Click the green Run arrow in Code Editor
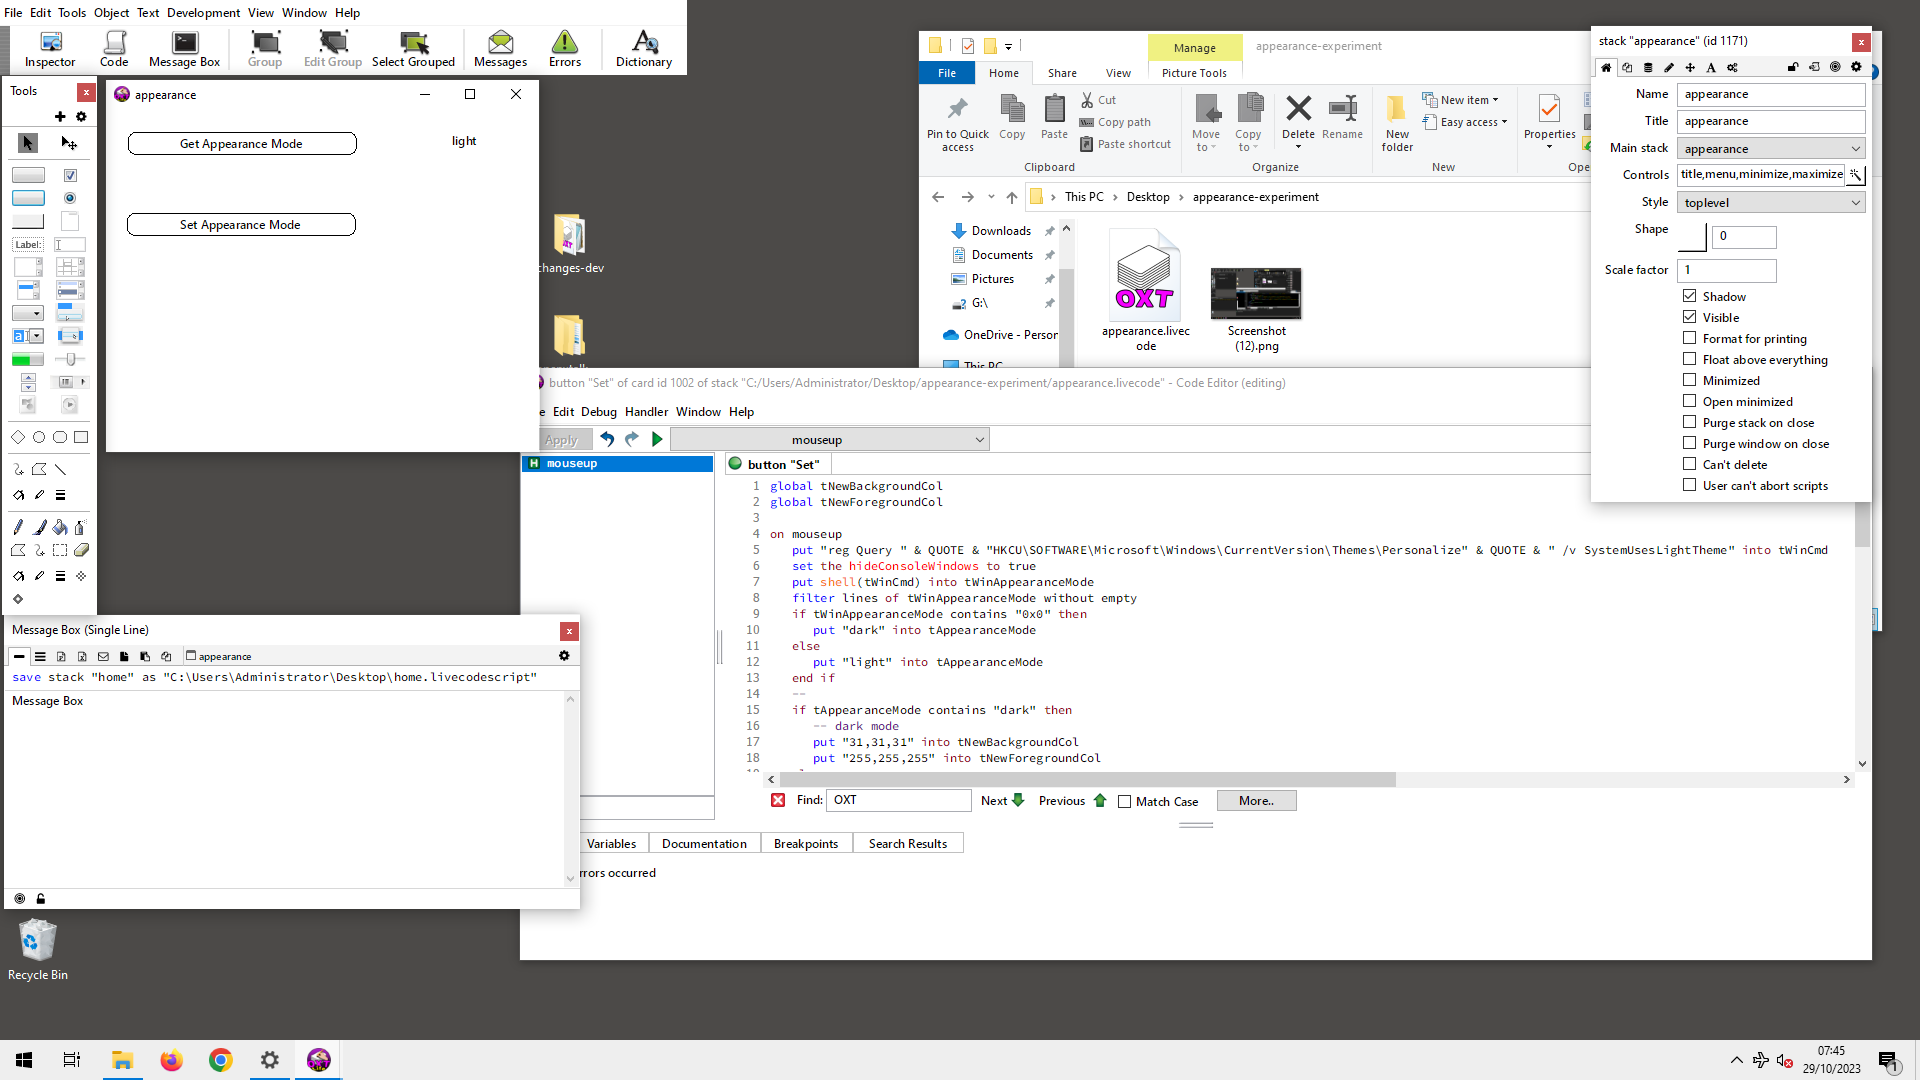The width and height of the screenshot is (1920, 1080). click(657, 439)
